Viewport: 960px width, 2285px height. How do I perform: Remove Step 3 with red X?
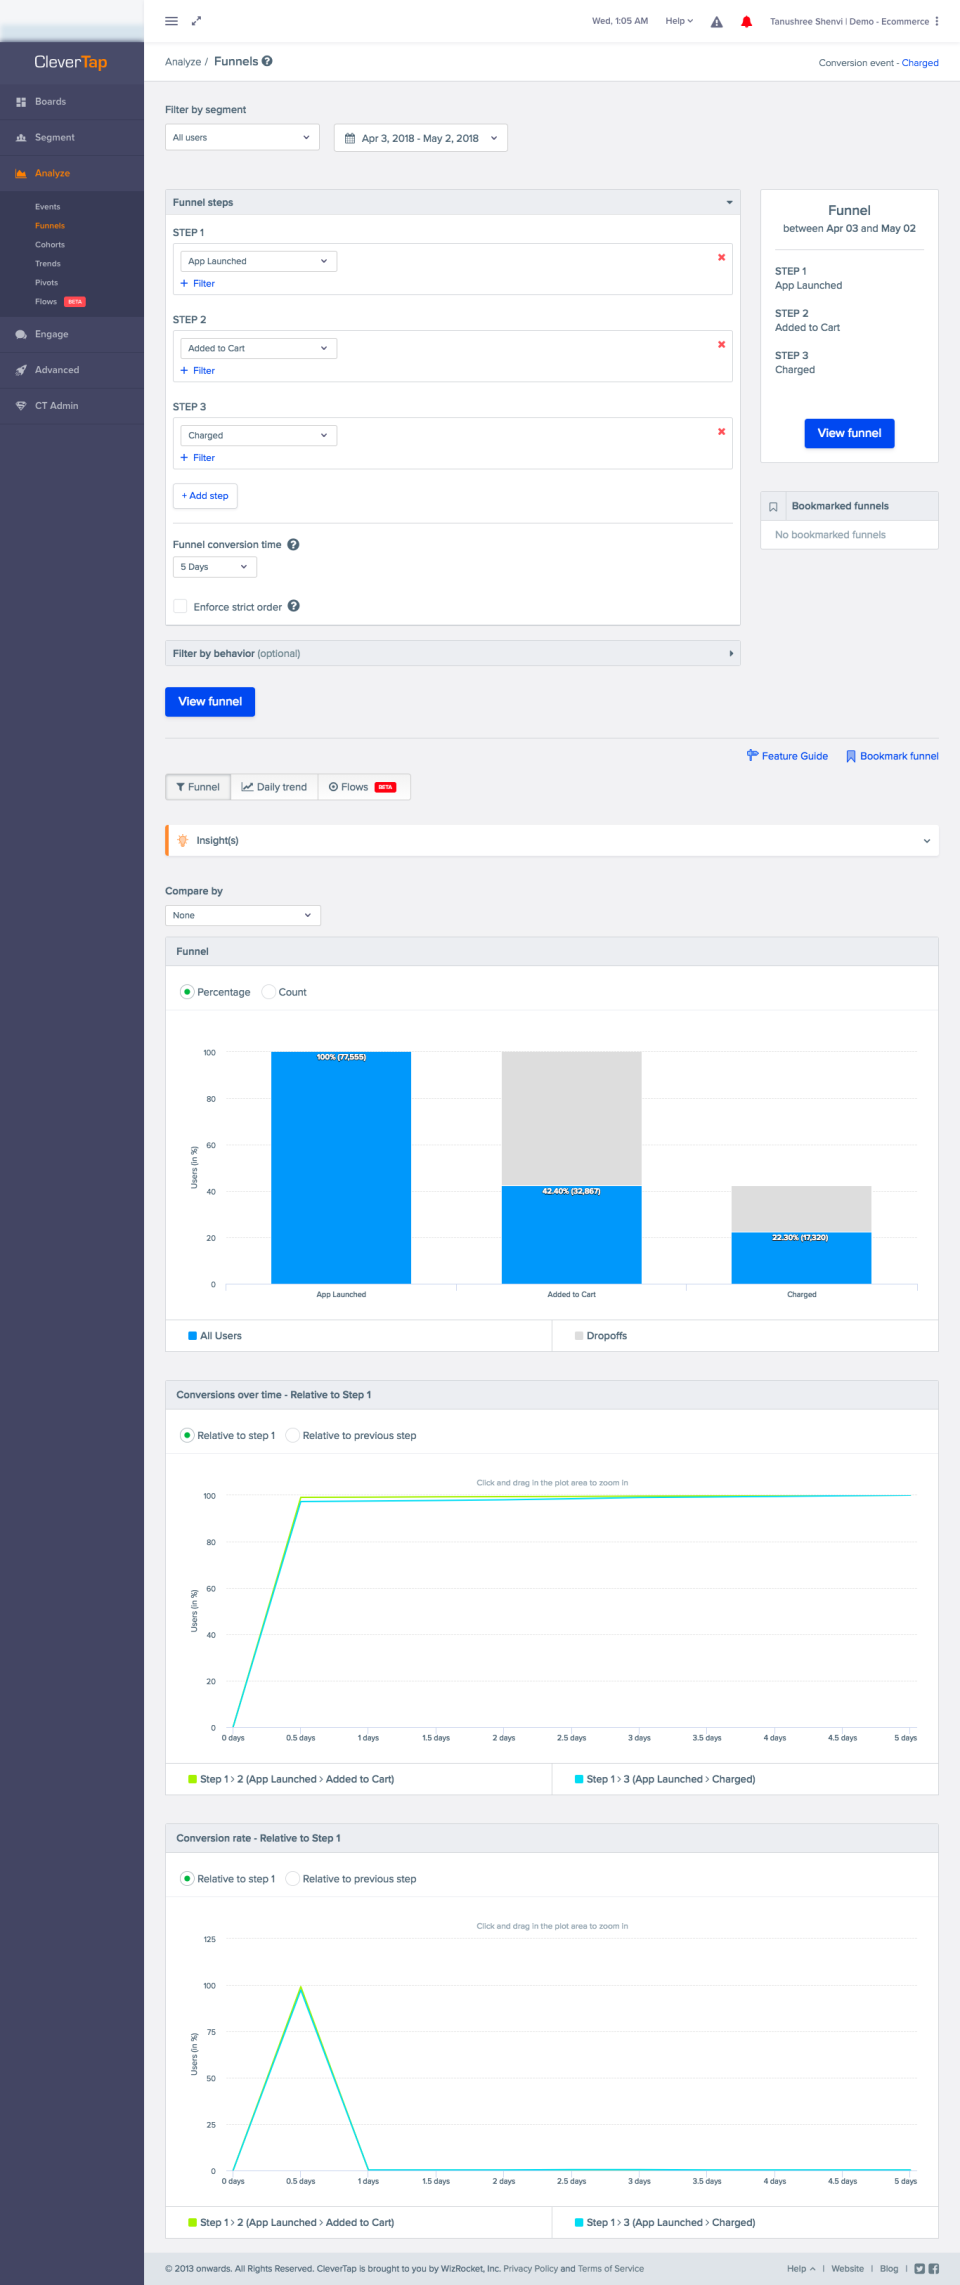tap(721, 431)
